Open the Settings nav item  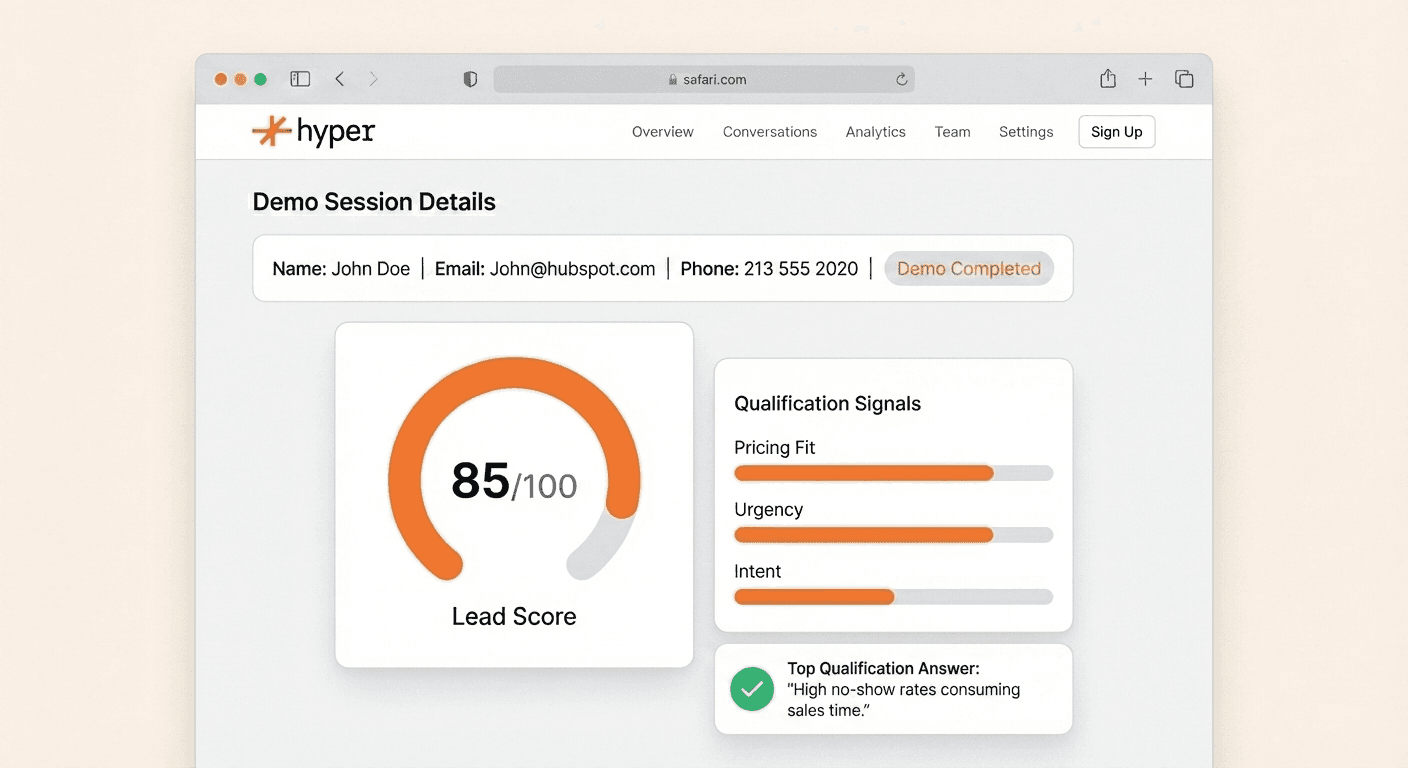pyautogui.click(x=1026, y=132)
